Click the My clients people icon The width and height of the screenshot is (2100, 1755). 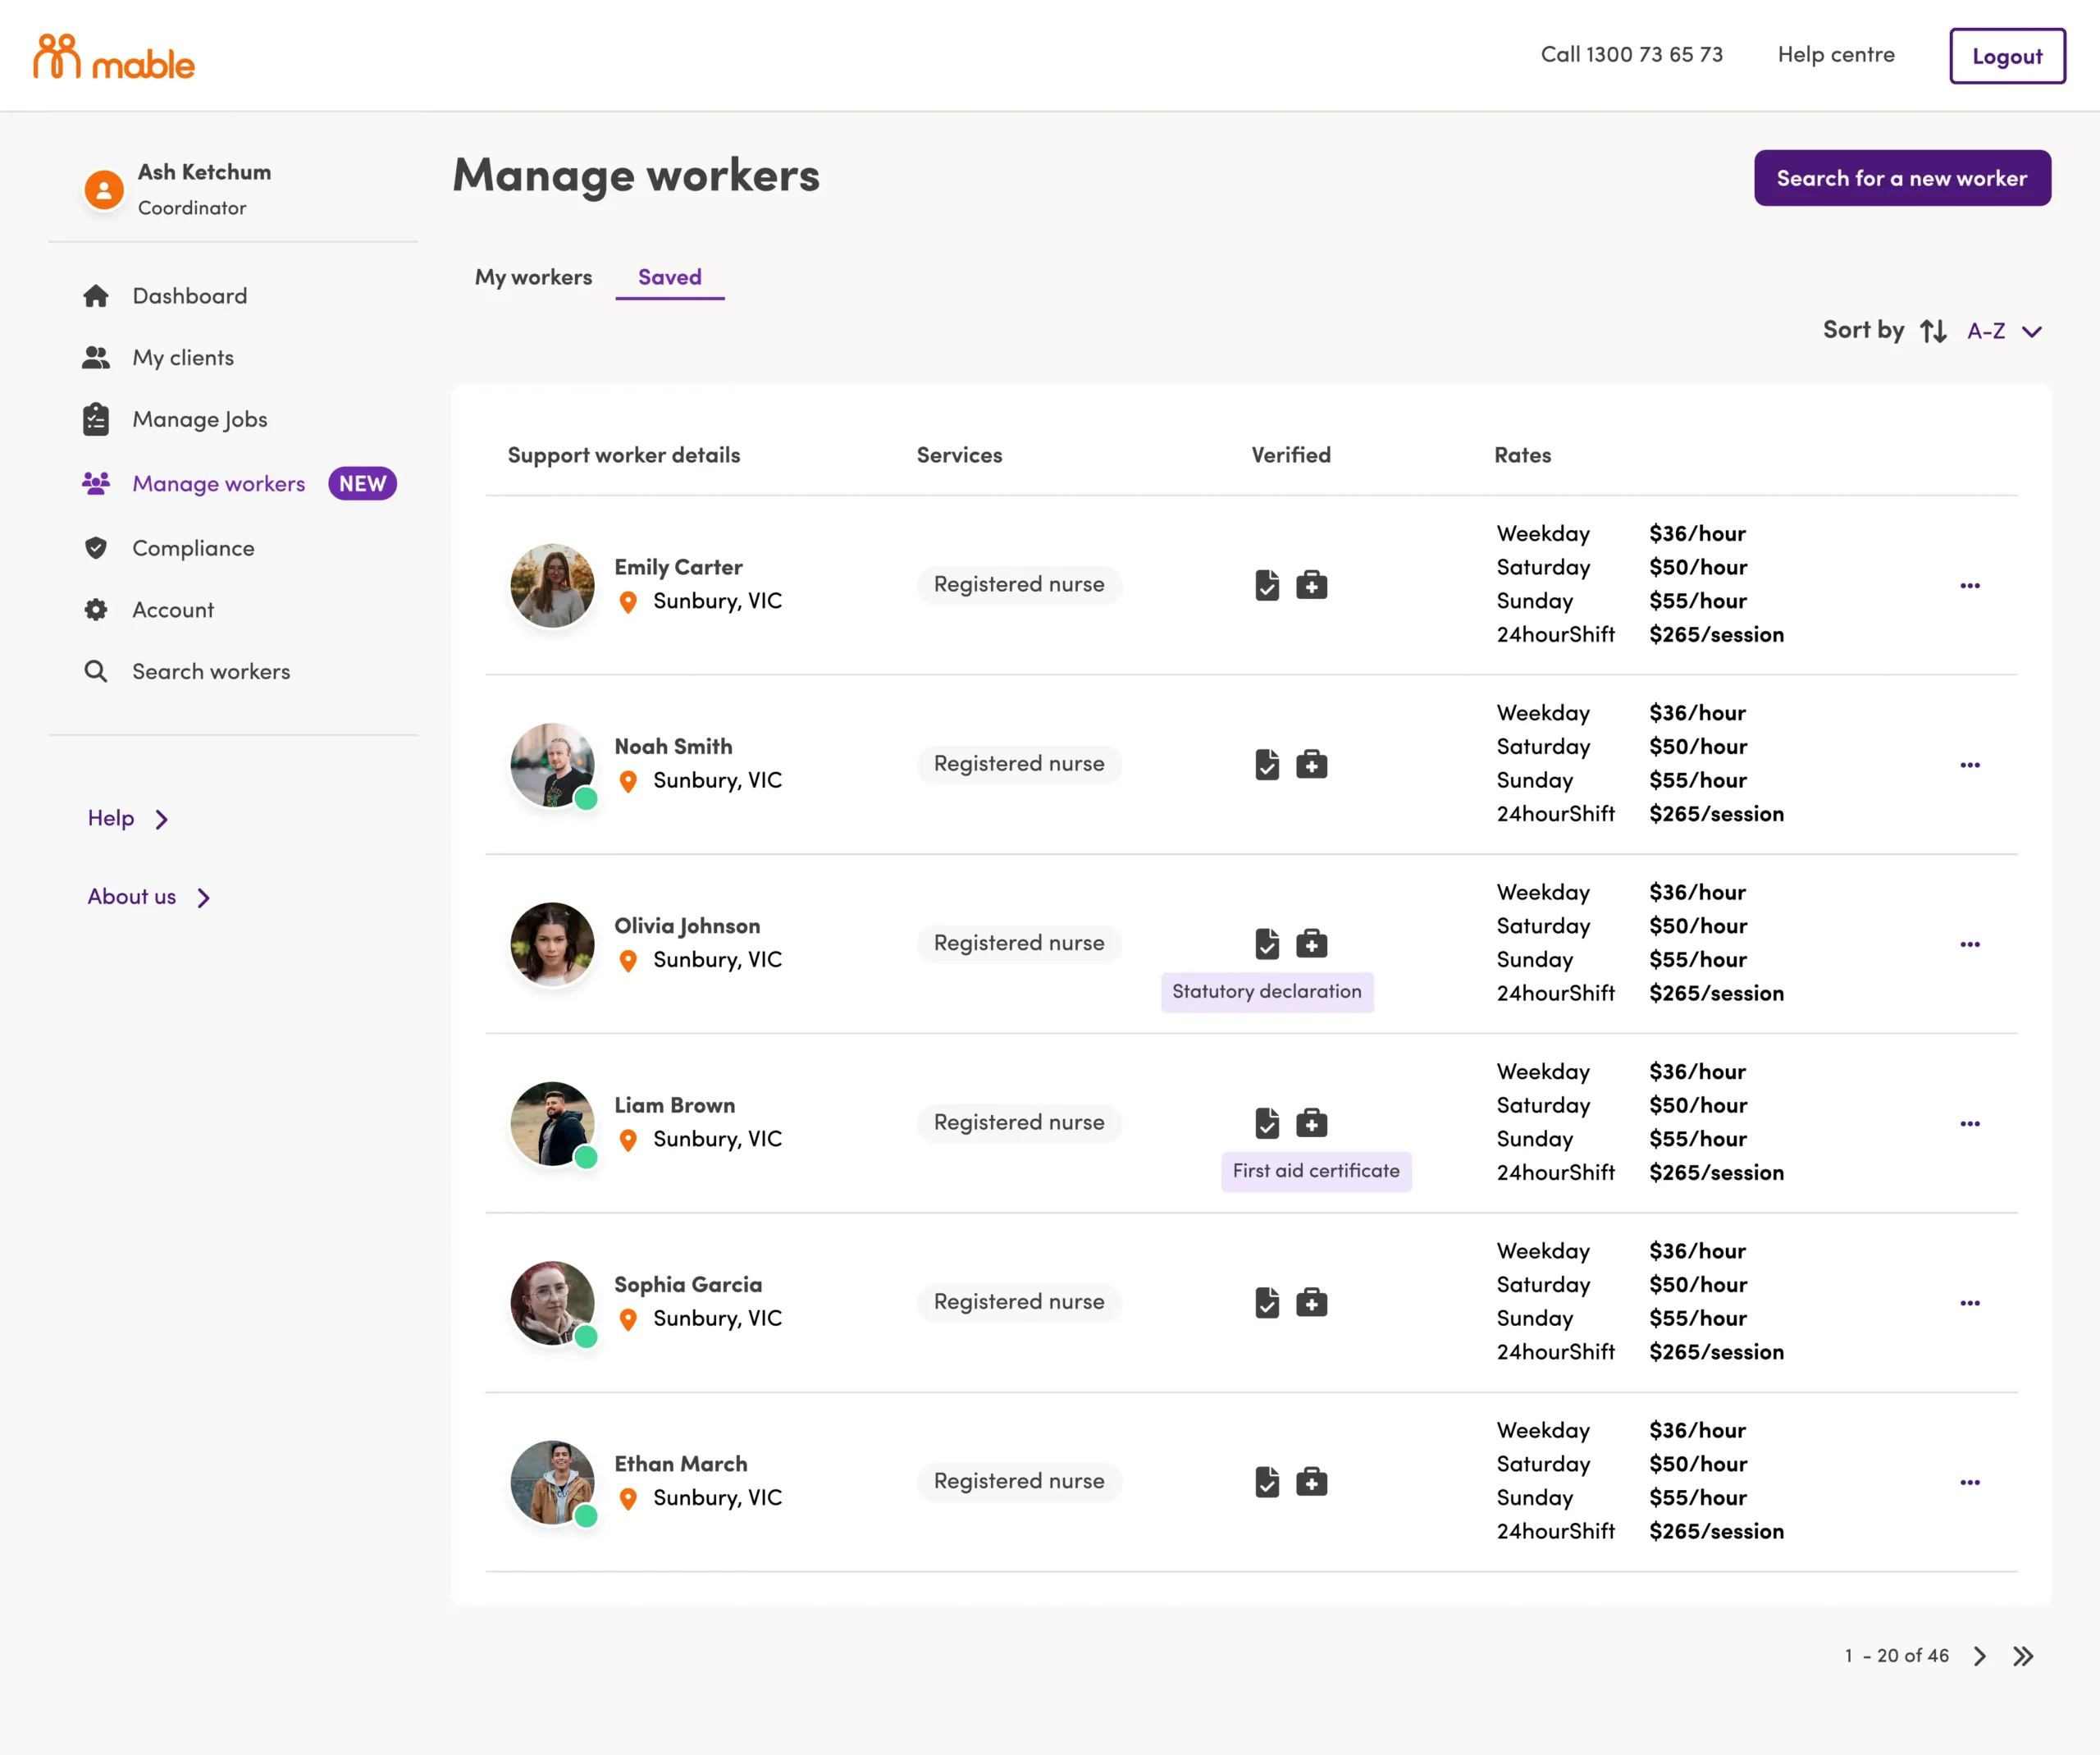[96, 358]
